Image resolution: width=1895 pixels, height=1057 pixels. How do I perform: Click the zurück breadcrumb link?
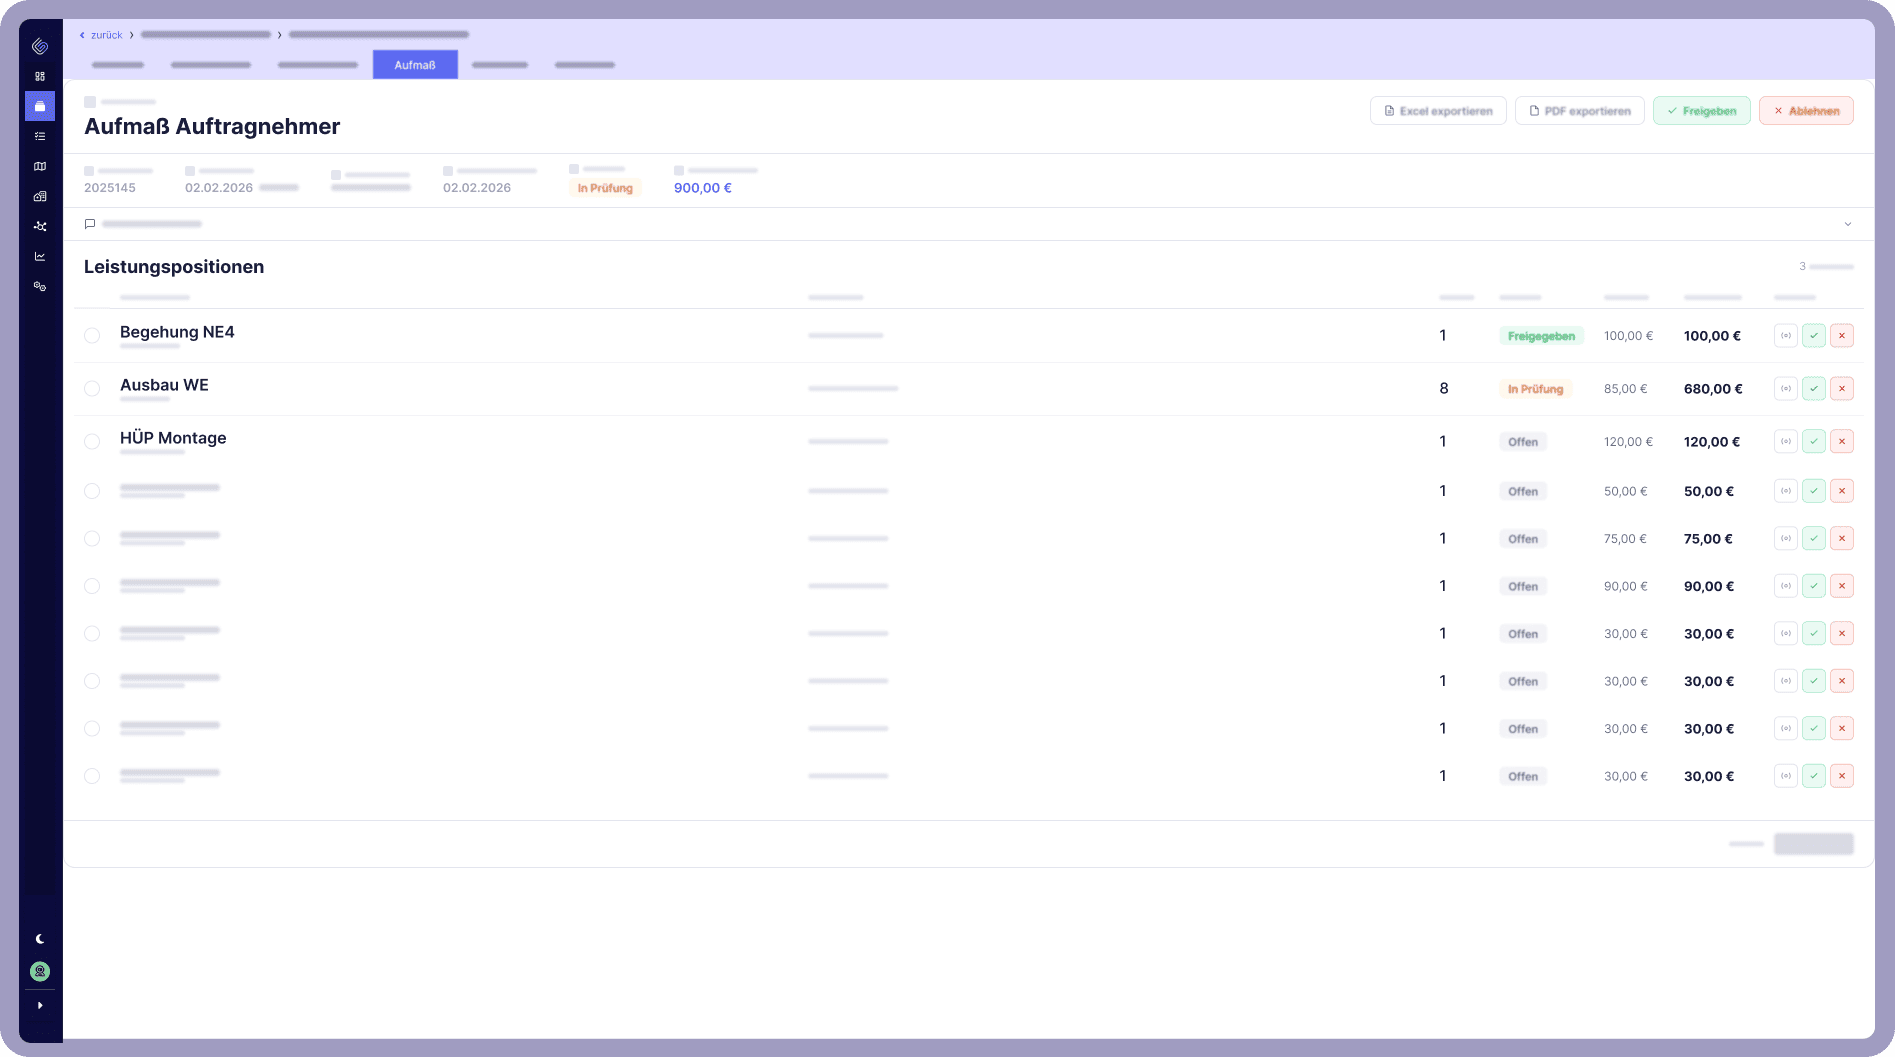[106, 35]
